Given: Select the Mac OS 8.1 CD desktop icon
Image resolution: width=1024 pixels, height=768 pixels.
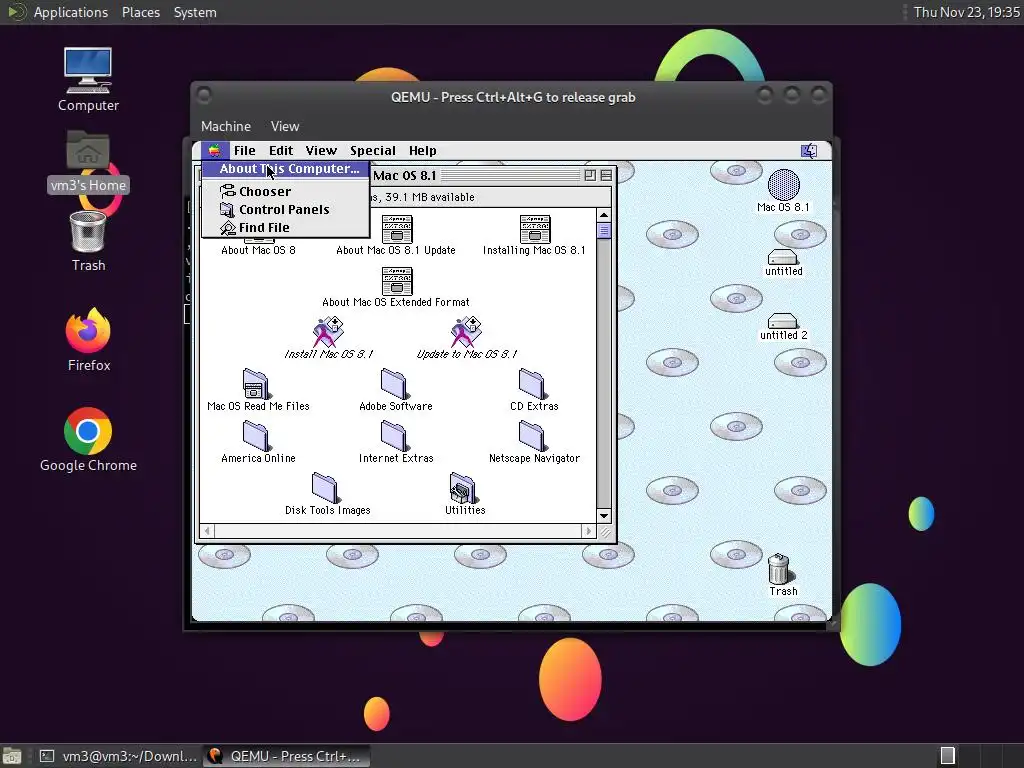Looking at the screenshot, I should (x=783, y=191).
